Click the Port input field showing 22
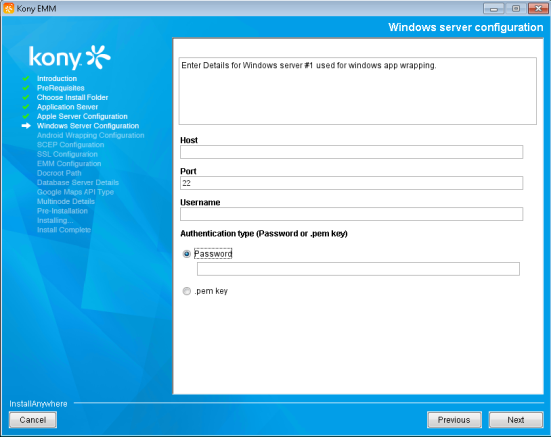Viewport: 551px width, 437px height. pos(351,183)
